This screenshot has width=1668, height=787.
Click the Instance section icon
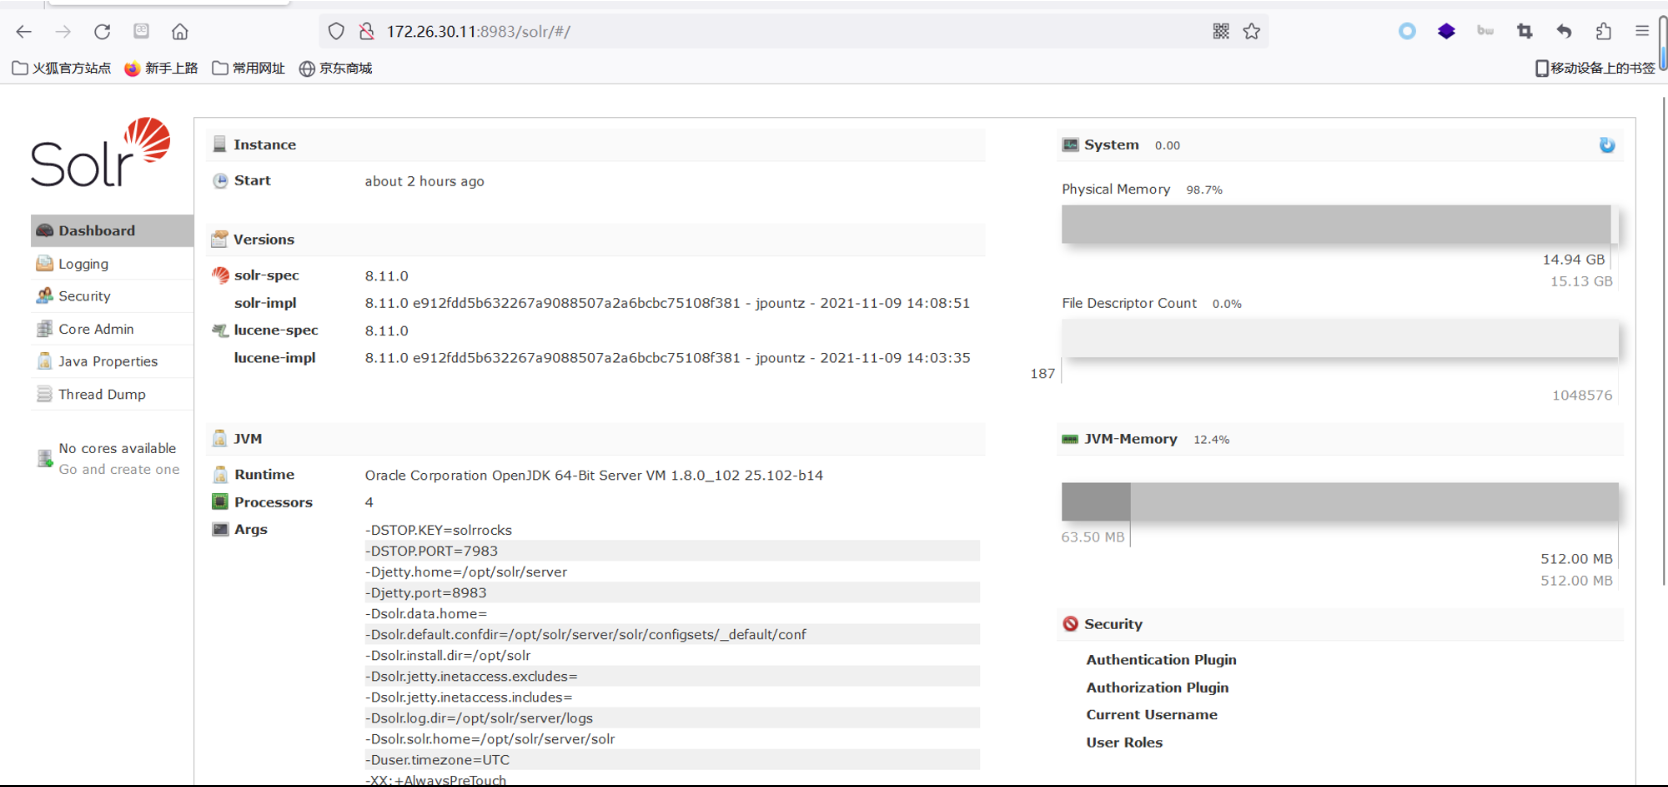tap(219, 144)
